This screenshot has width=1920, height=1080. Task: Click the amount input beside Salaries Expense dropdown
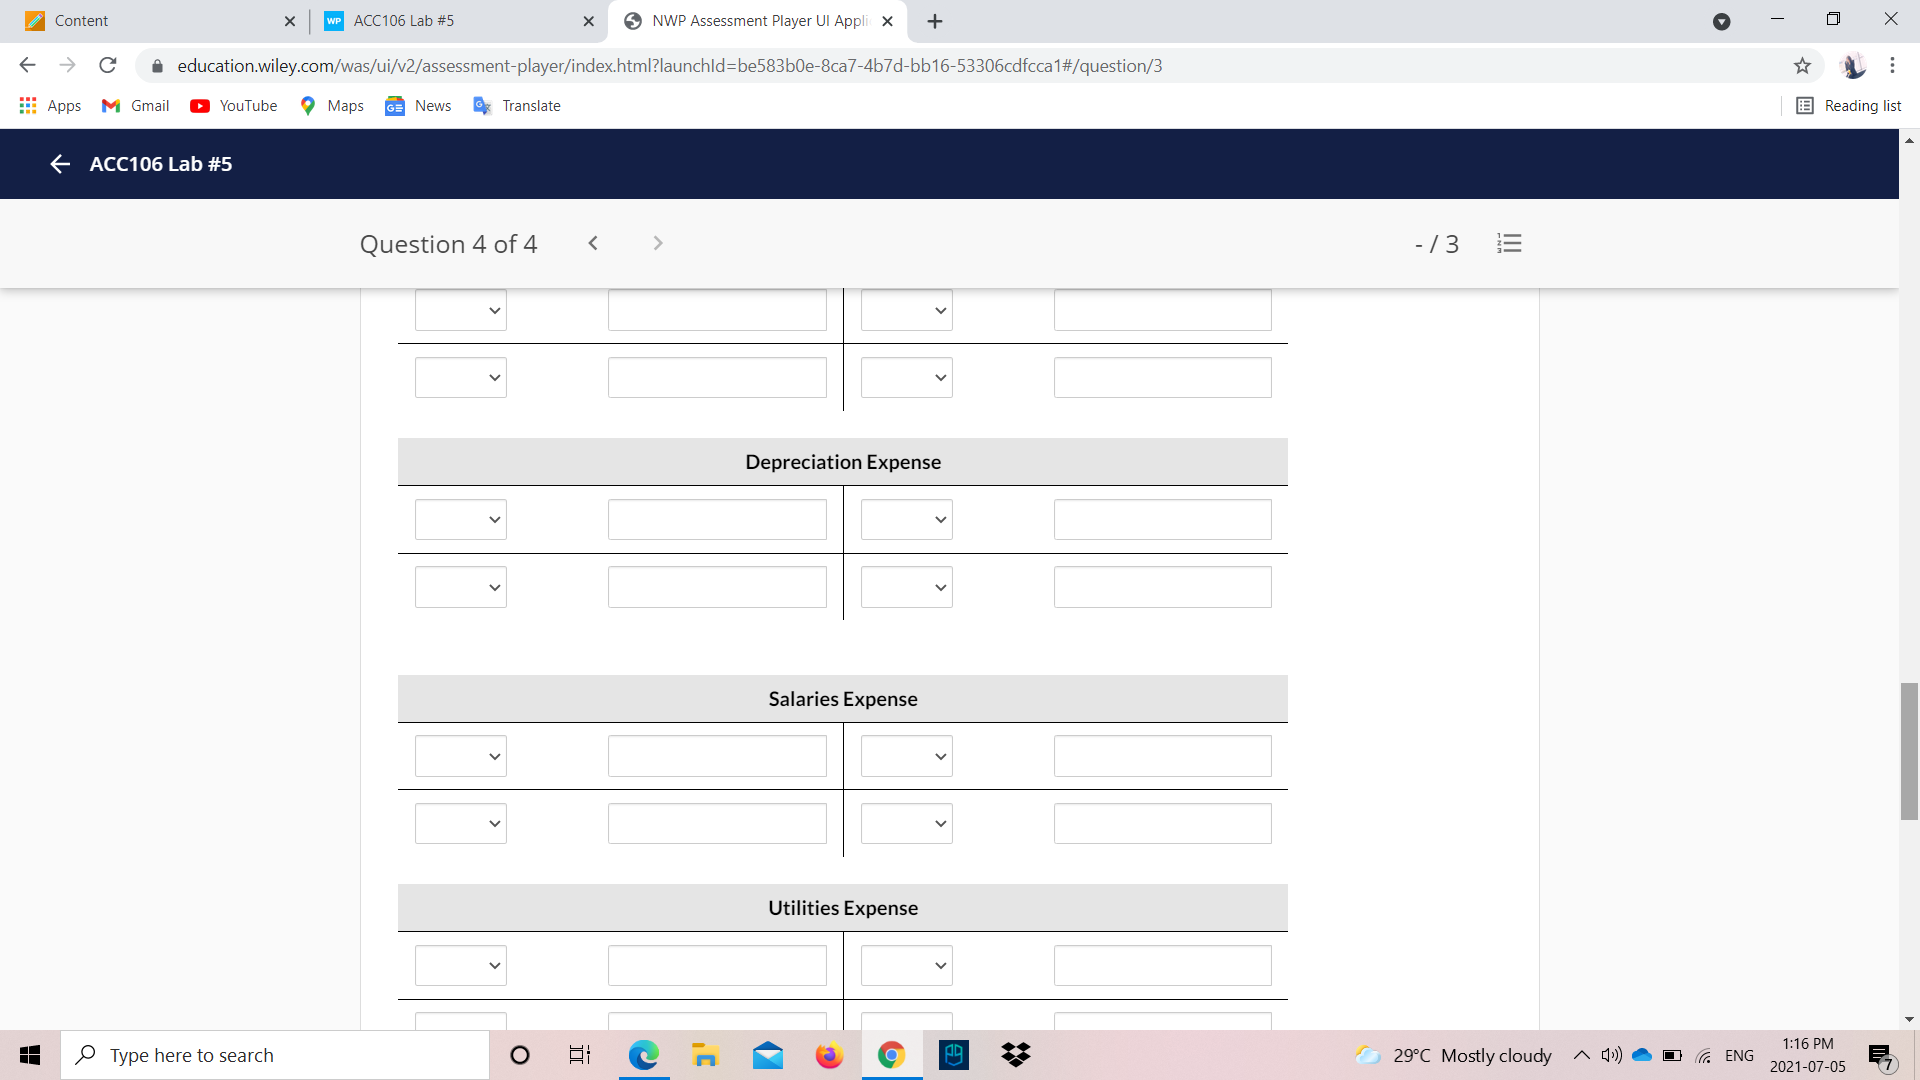coord(716,755)
